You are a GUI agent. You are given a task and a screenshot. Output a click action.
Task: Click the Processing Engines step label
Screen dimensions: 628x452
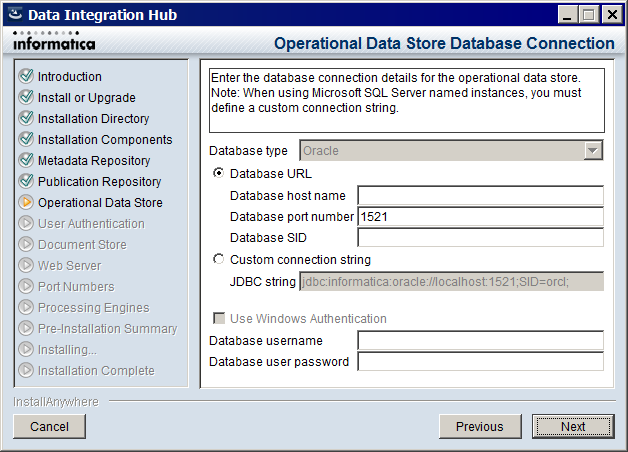coord(94,308)
